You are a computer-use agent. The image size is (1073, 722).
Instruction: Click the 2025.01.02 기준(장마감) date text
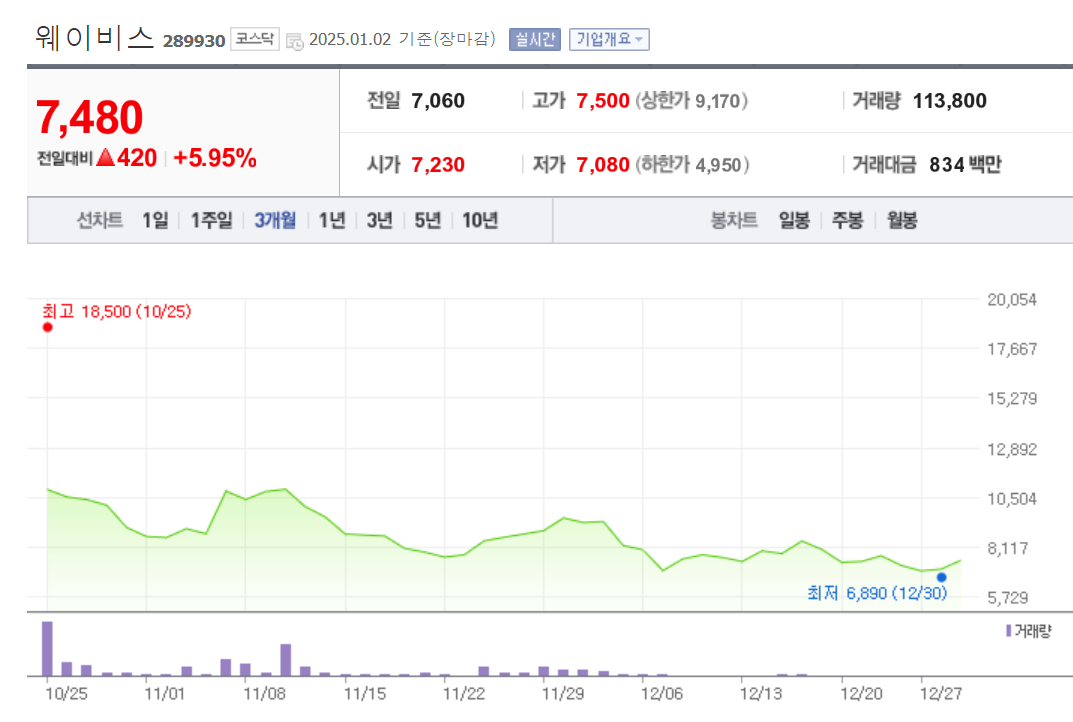402,39
